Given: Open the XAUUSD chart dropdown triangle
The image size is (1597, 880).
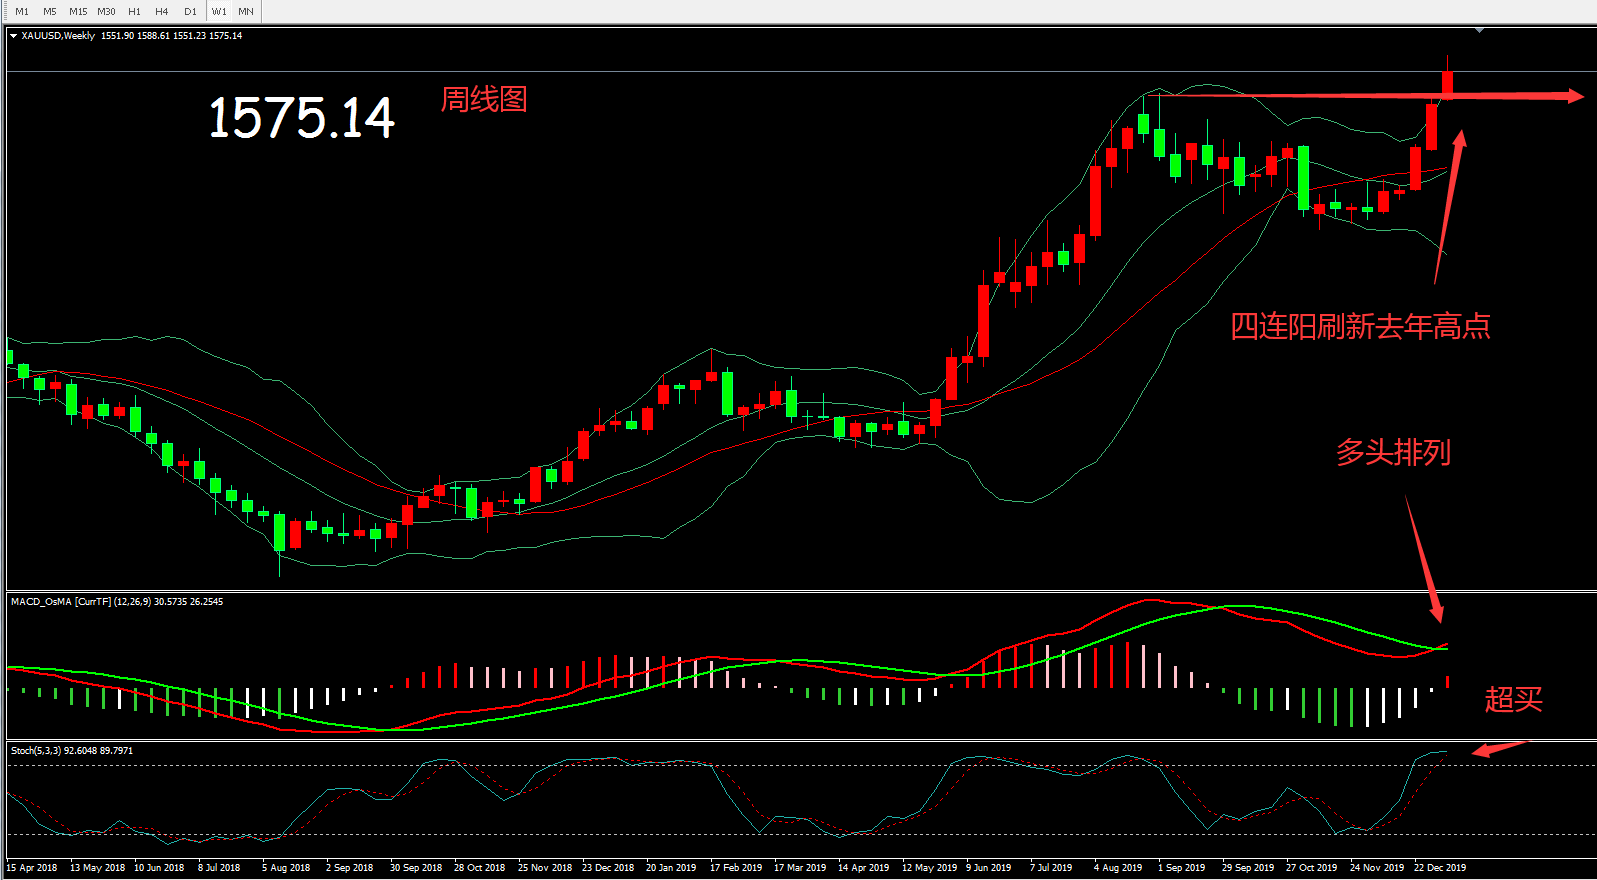Looking at the screenshot, I should coord(13,36).
